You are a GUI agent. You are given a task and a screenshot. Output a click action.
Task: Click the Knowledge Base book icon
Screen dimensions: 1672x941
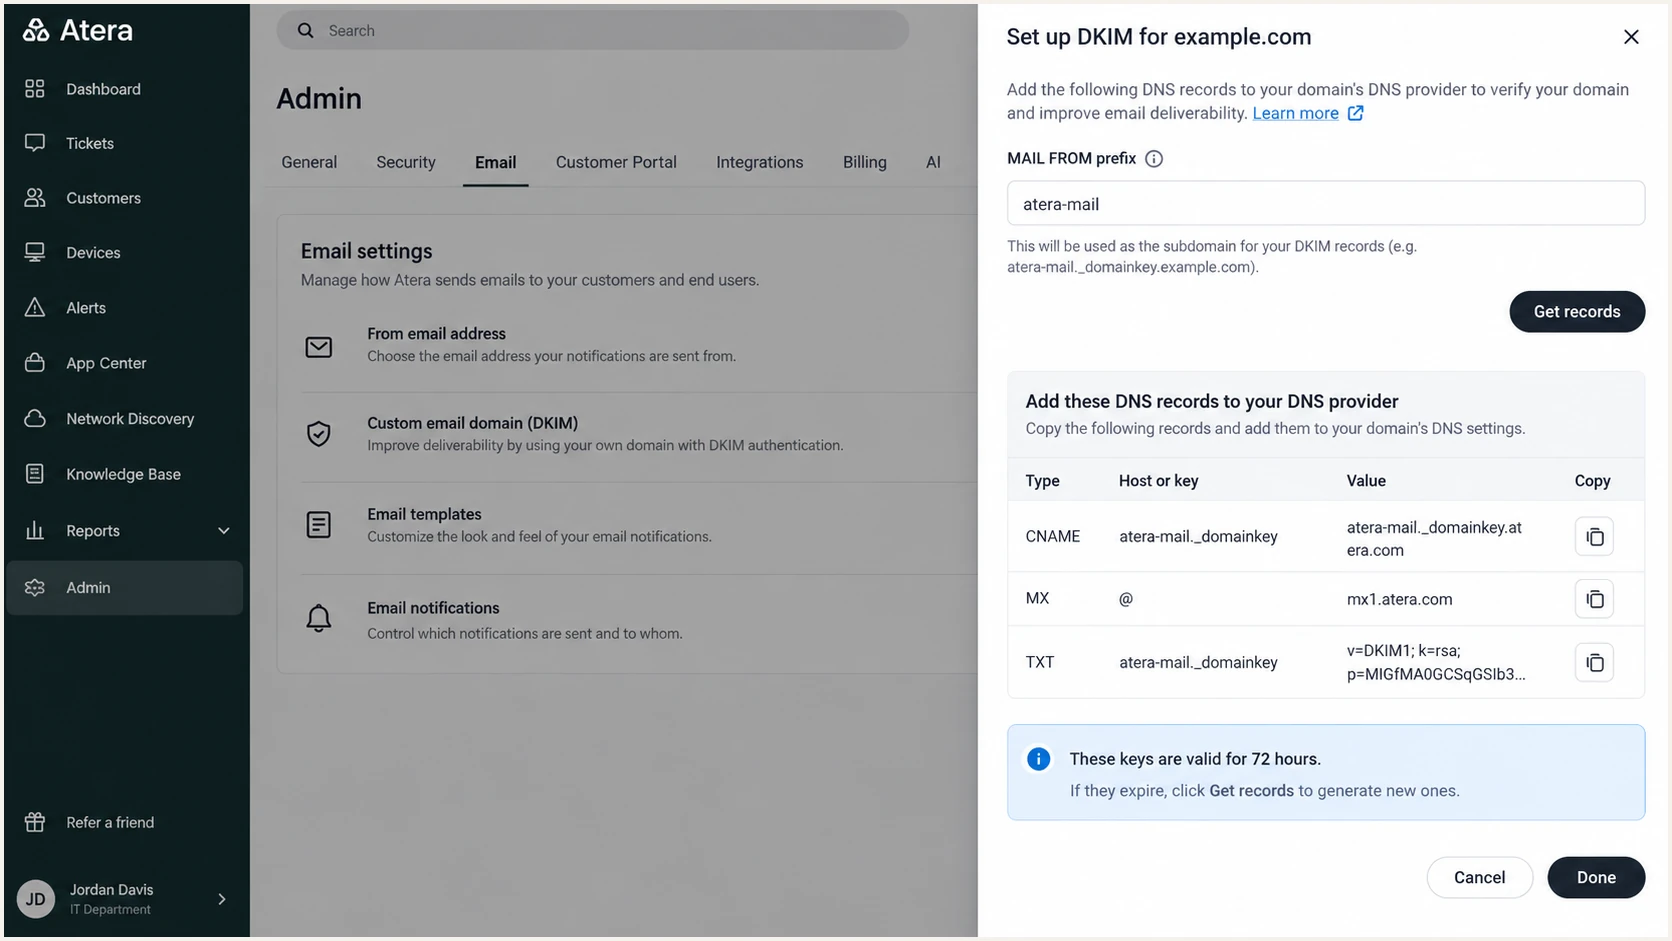(35, 474)
